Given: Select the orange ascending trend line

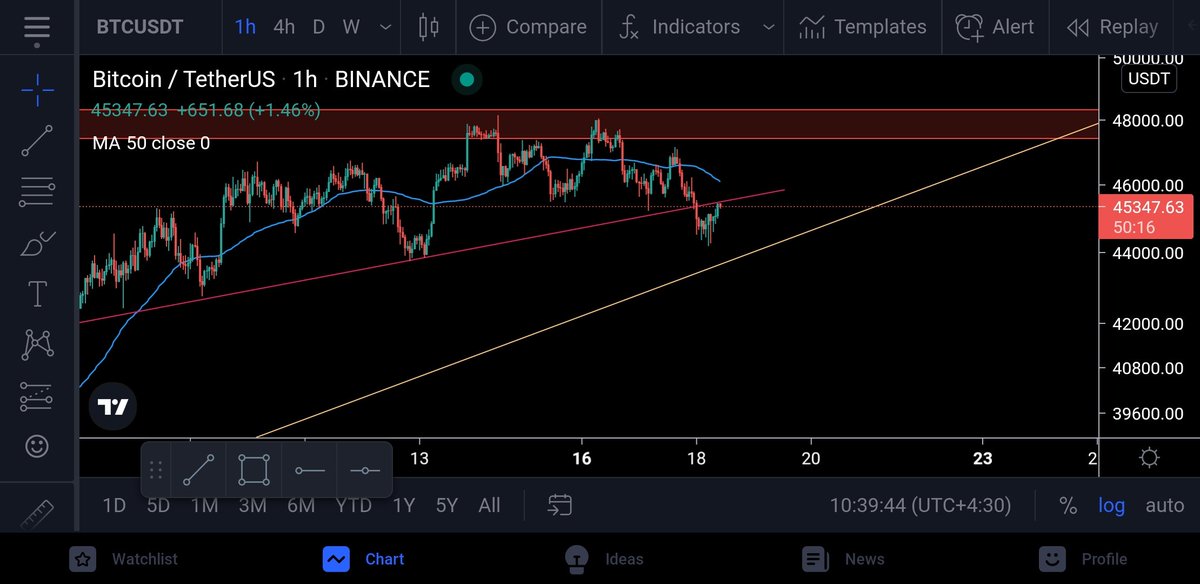Looking at the screenshot, I should point(675,280).
